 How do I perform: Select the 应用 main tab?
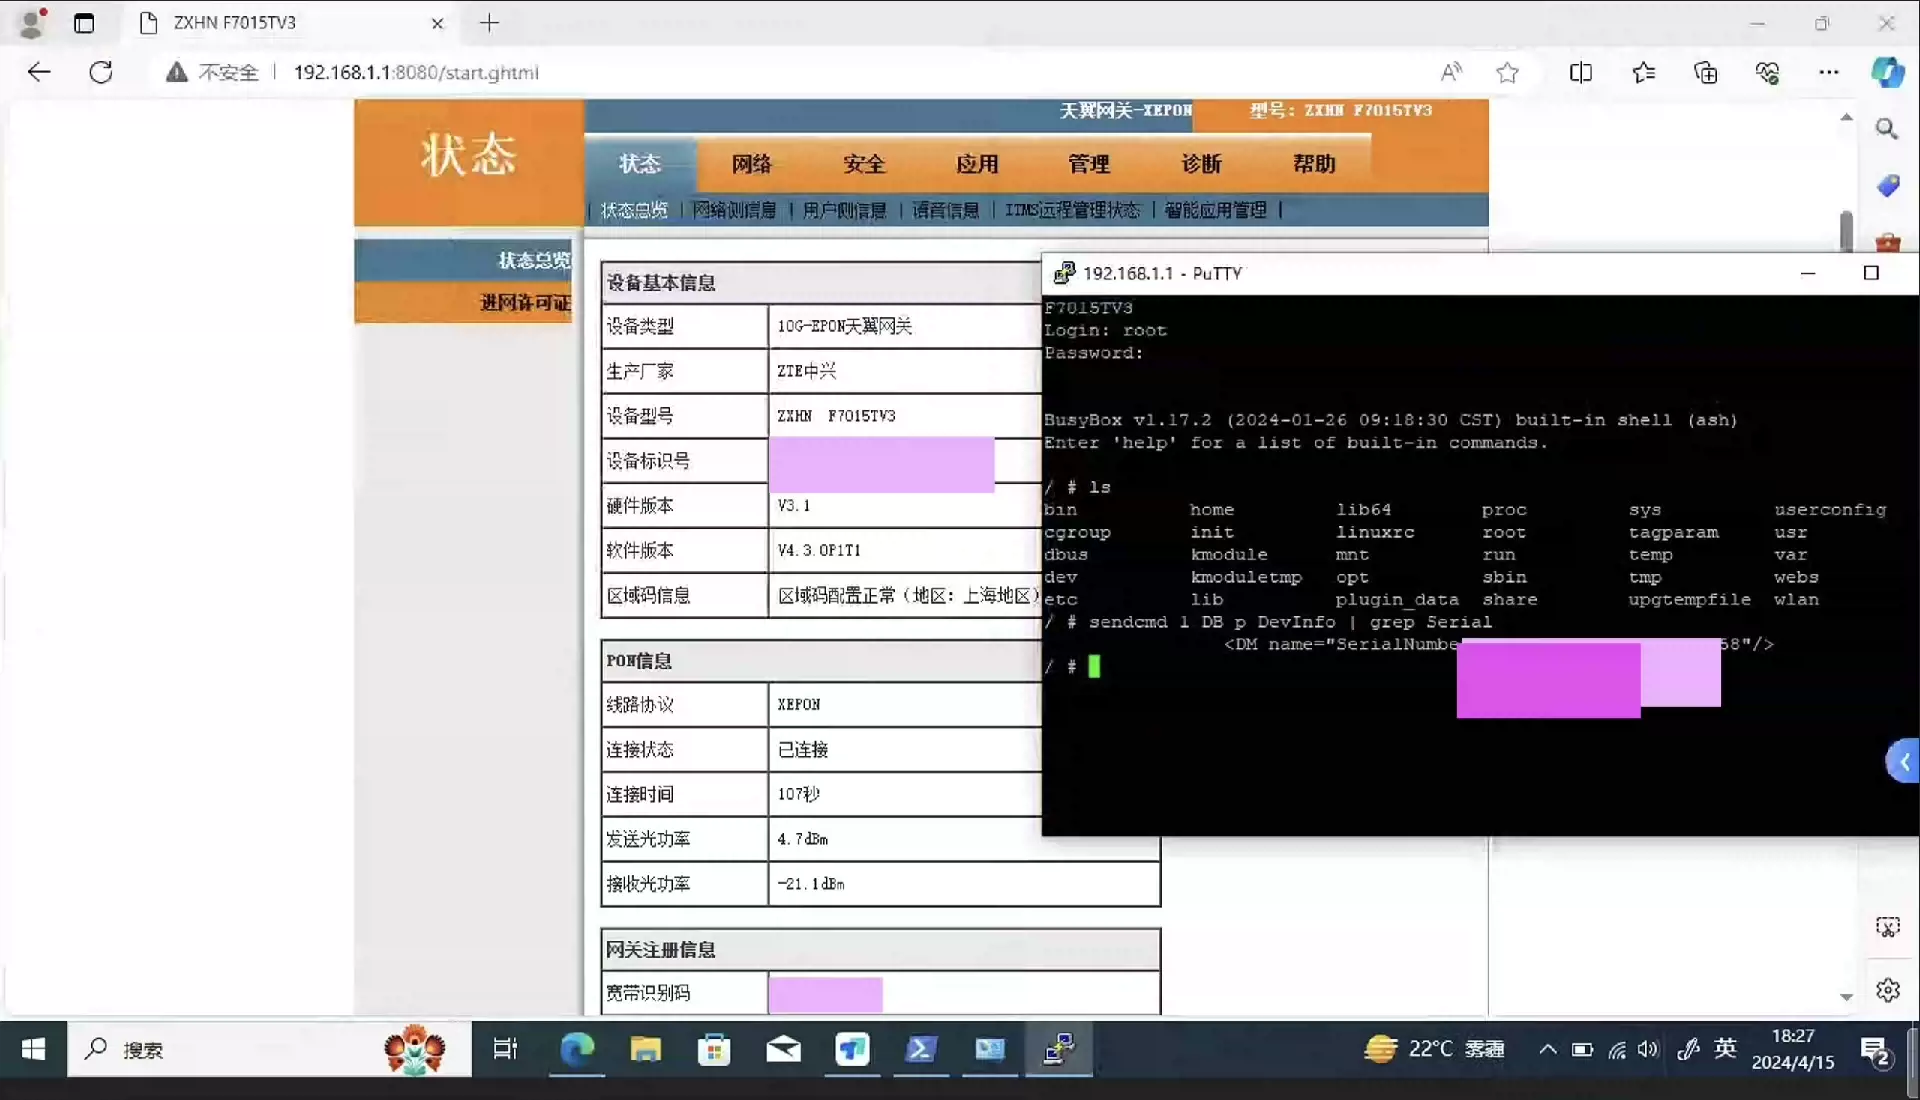pos(977,164)
